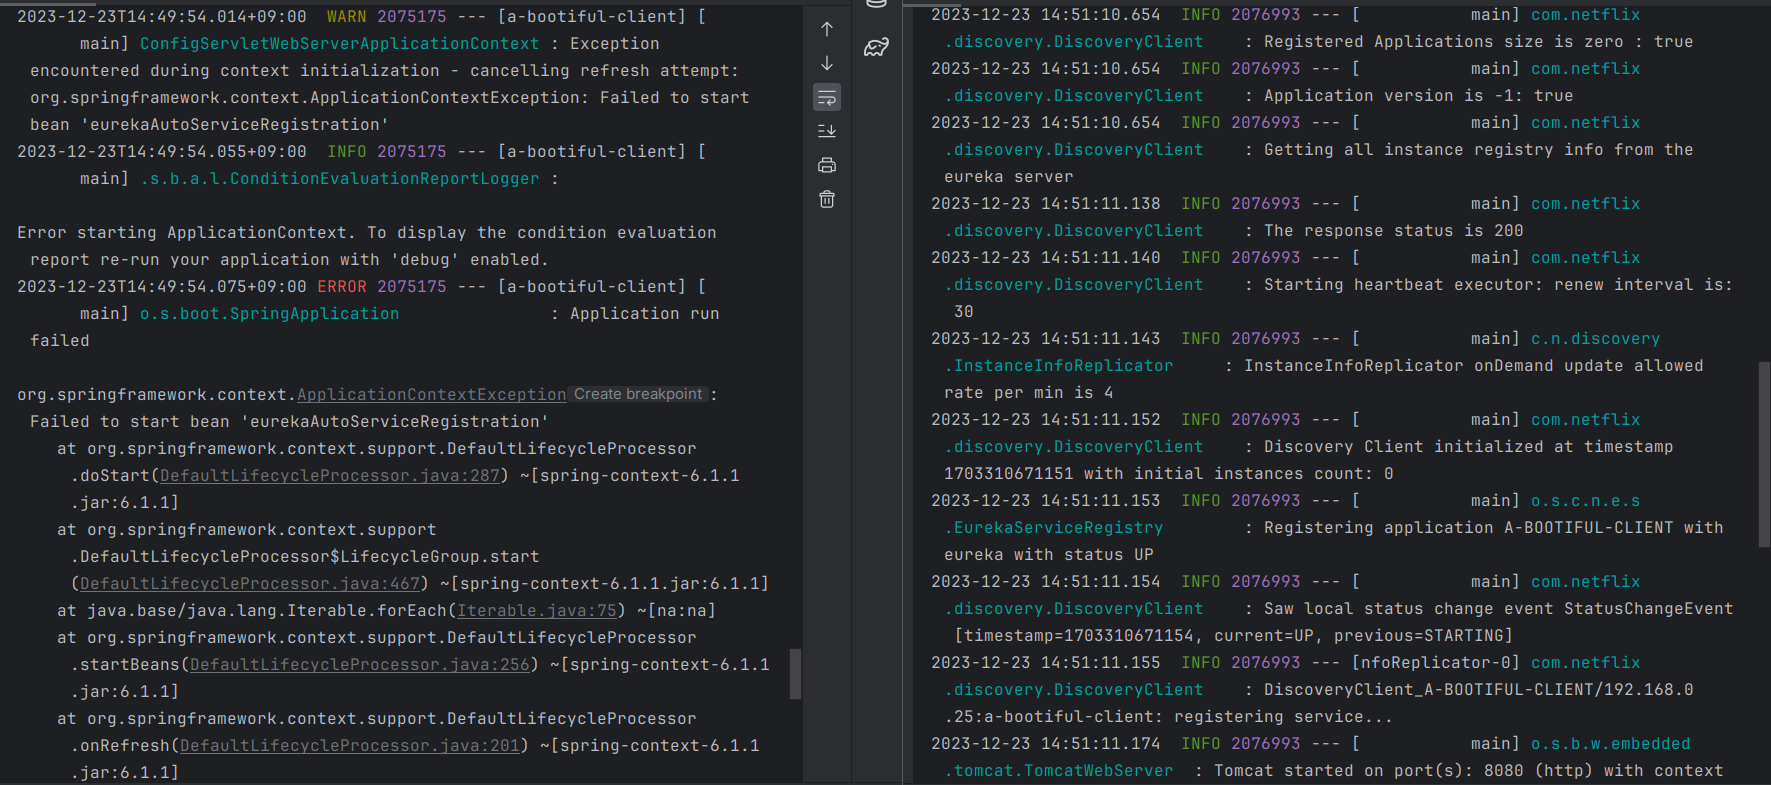Click the o.s.b.w.embedded package text
This screenshot has width=1771, height=785.
(1610, 744)
